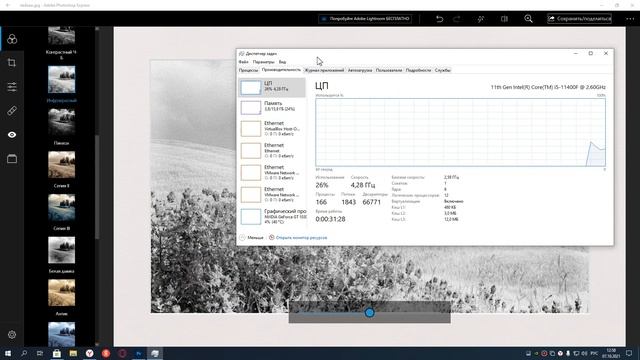Apply the Antique look thumbnail
Viewport: 640px width, 360px height.
tap(61, 293)
